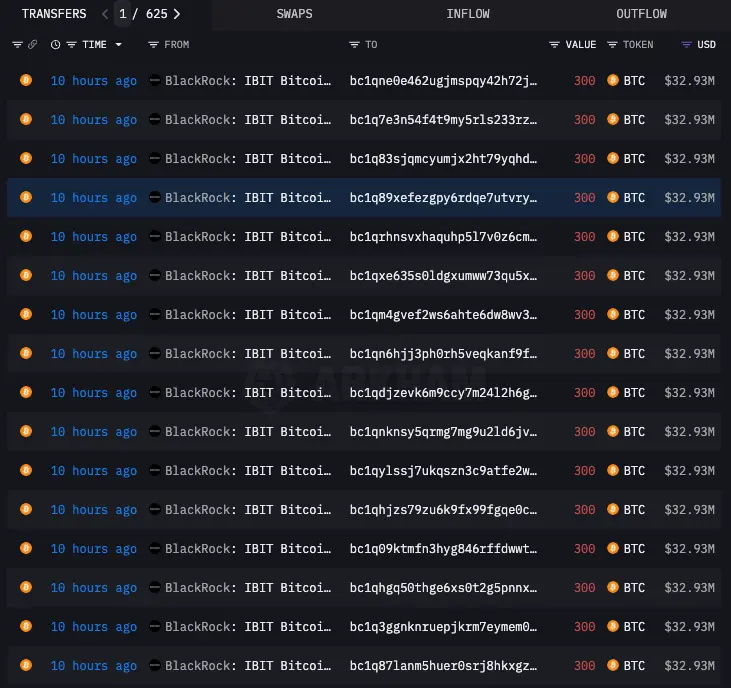This screenshot has width=731, height=688.
Task: Click the clock icon beside TIME
Action: [x=55, y=45]
